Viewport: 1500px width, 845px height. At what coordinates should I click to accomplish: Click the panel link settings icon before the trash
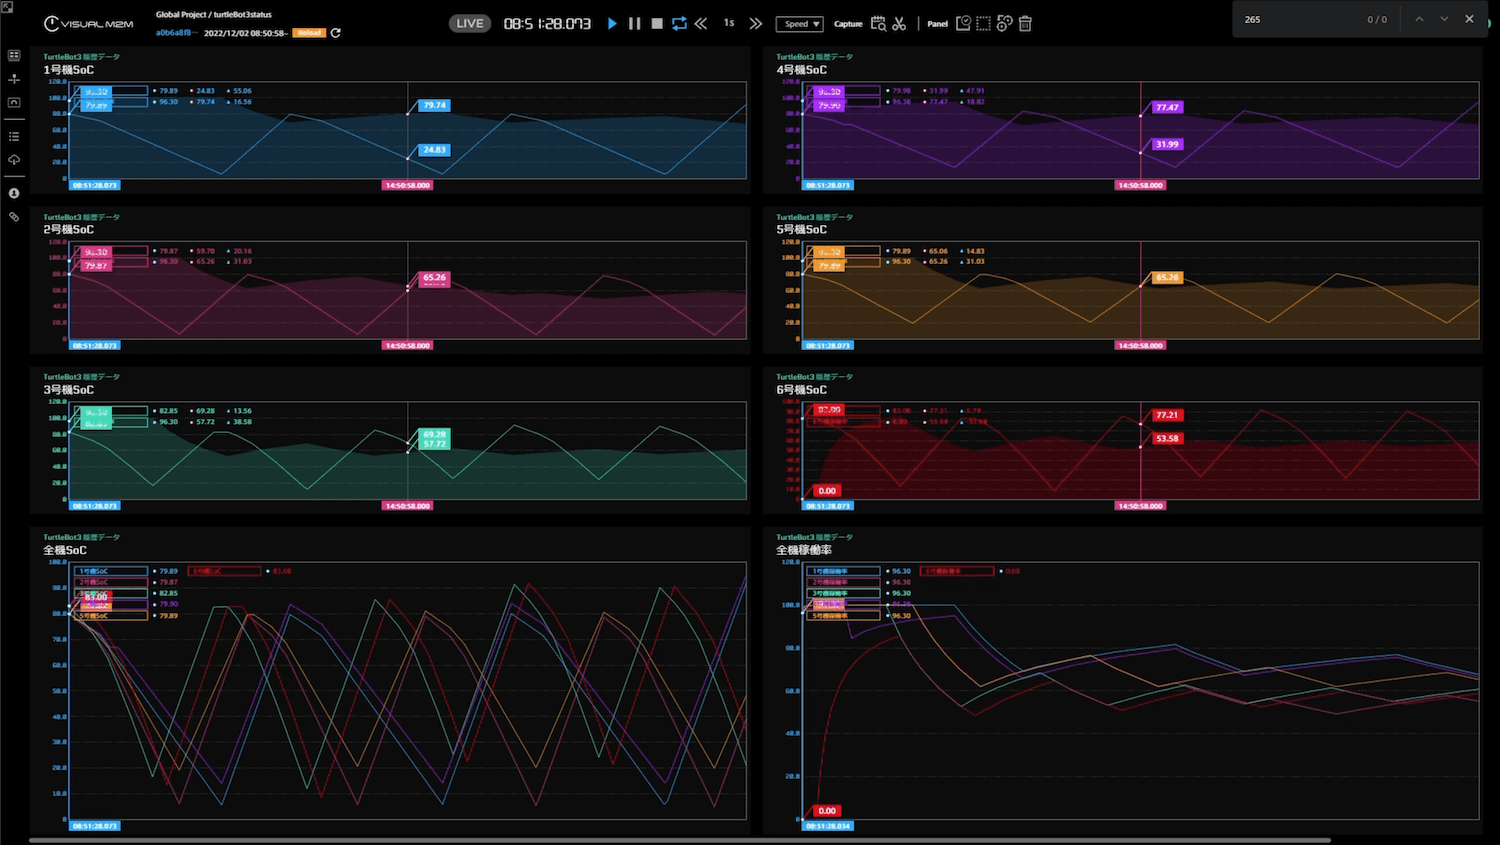[1005, 23]
